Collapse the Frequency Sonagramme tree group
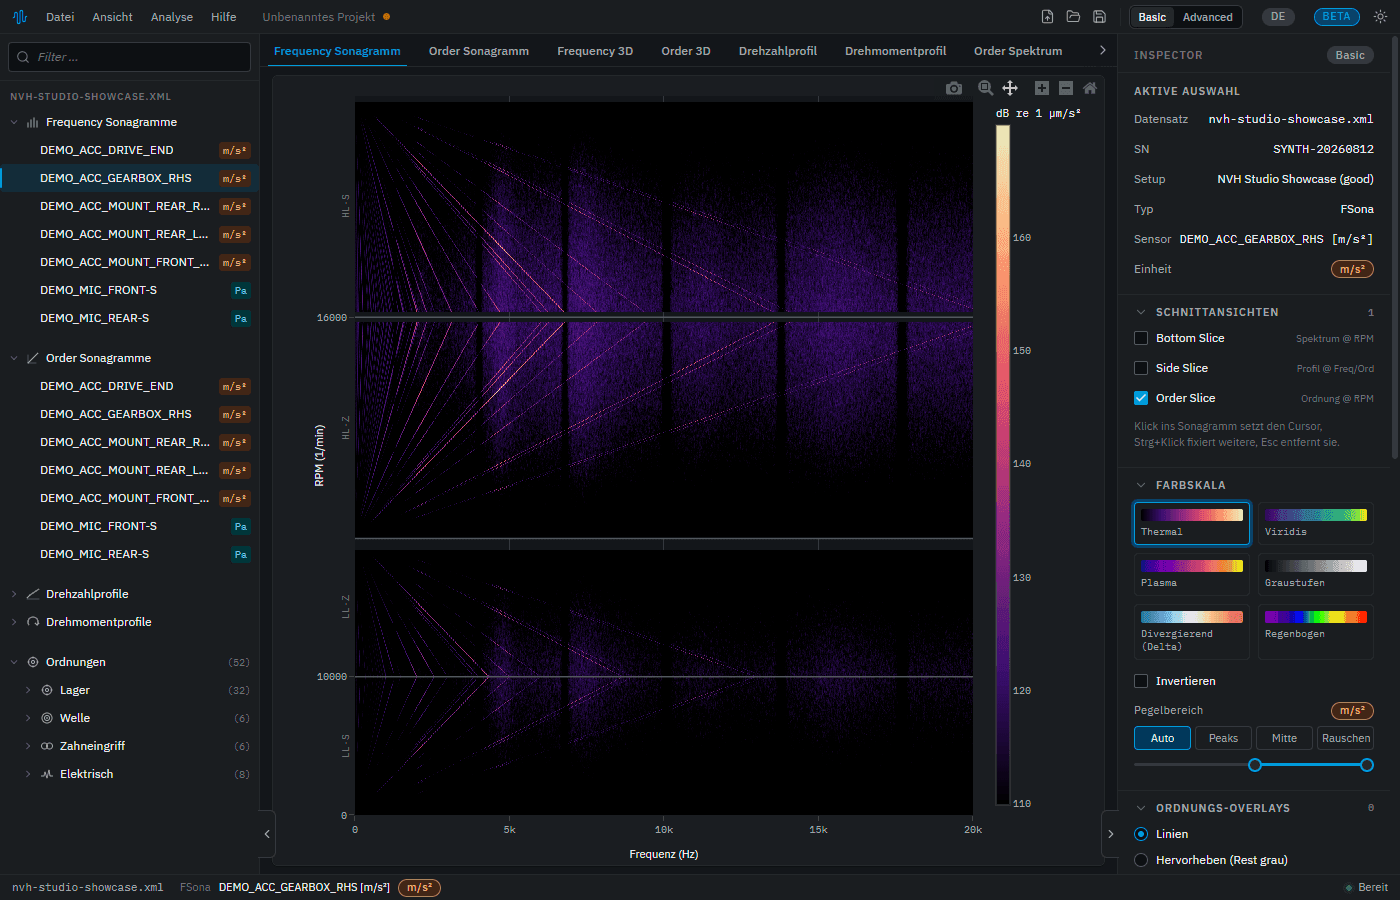This screenshot has height=900, width=1400. pos(14,122)
